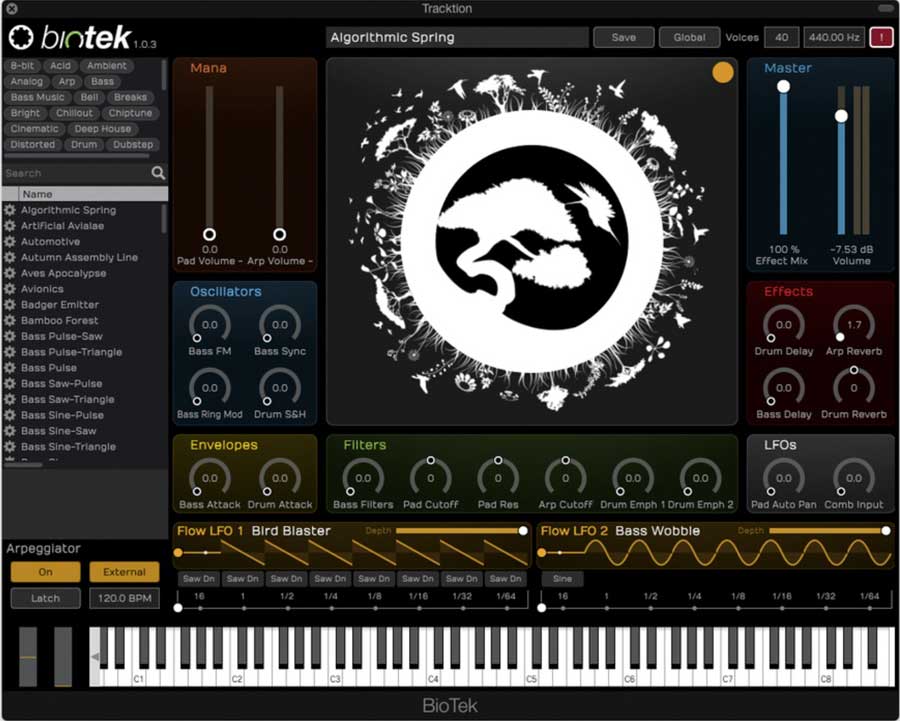Toggle the Arpeggiator On button
The height and width of the screenshot is (721, 900).
point(45,572)
